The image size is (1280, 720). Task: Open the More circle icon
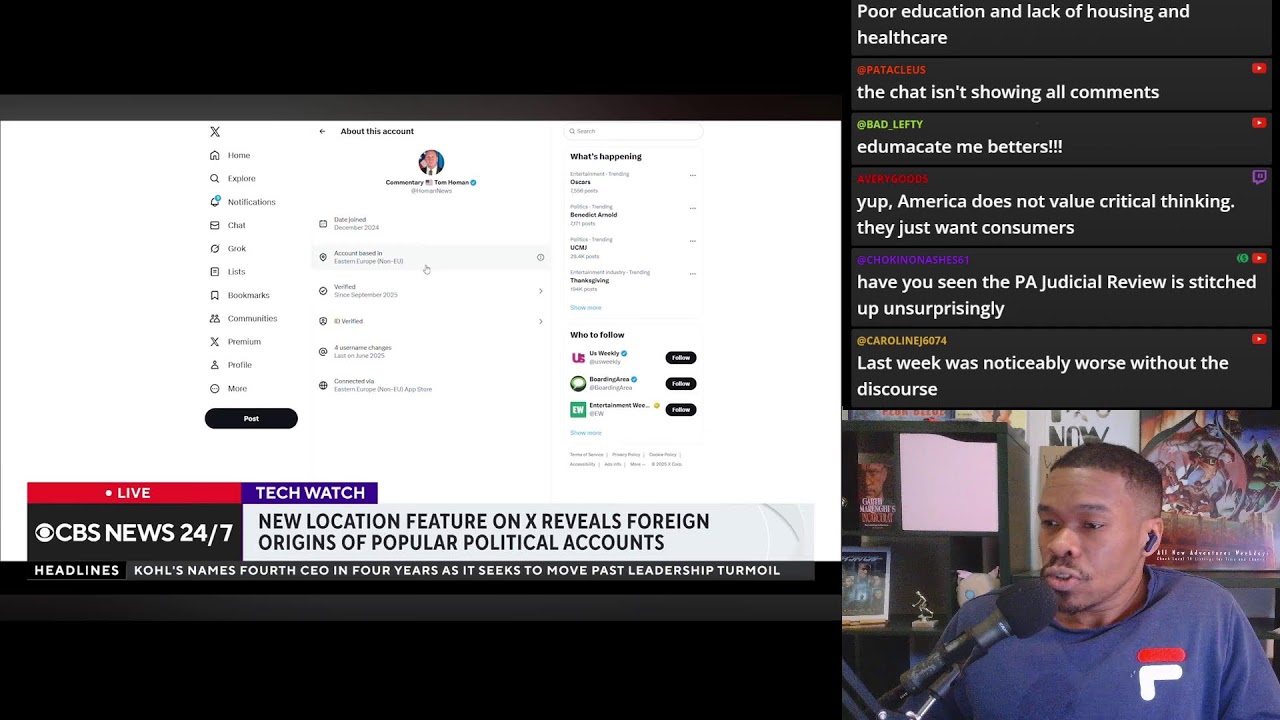tap(215, 388)
